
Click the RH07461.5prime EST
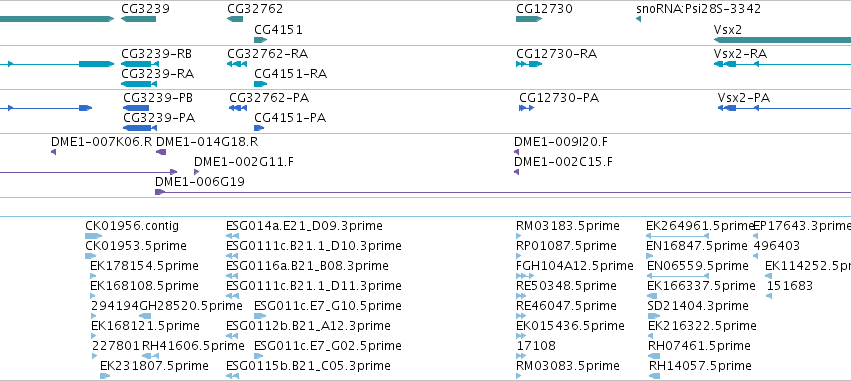coord(700,346)
